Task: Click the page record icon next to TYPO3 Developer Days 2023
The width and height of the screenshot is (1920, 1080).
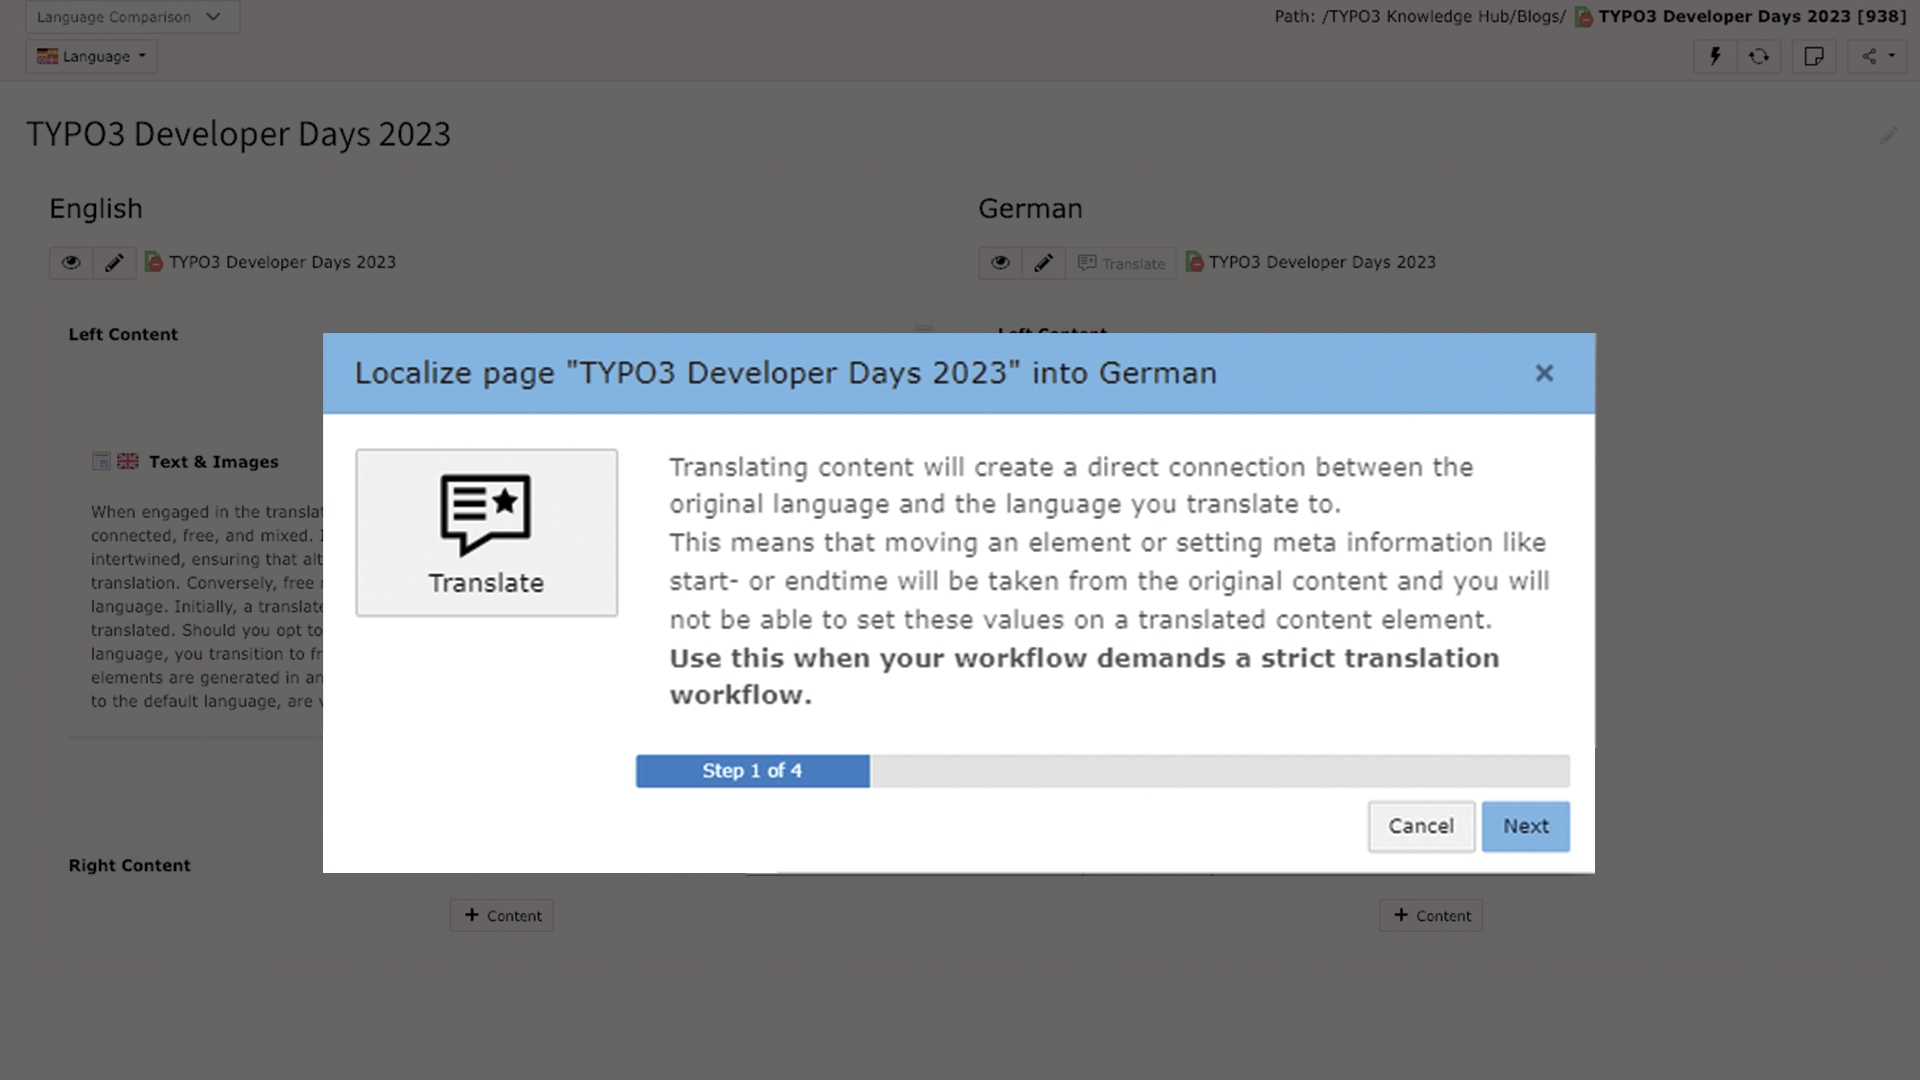Action: click(154, 261)
